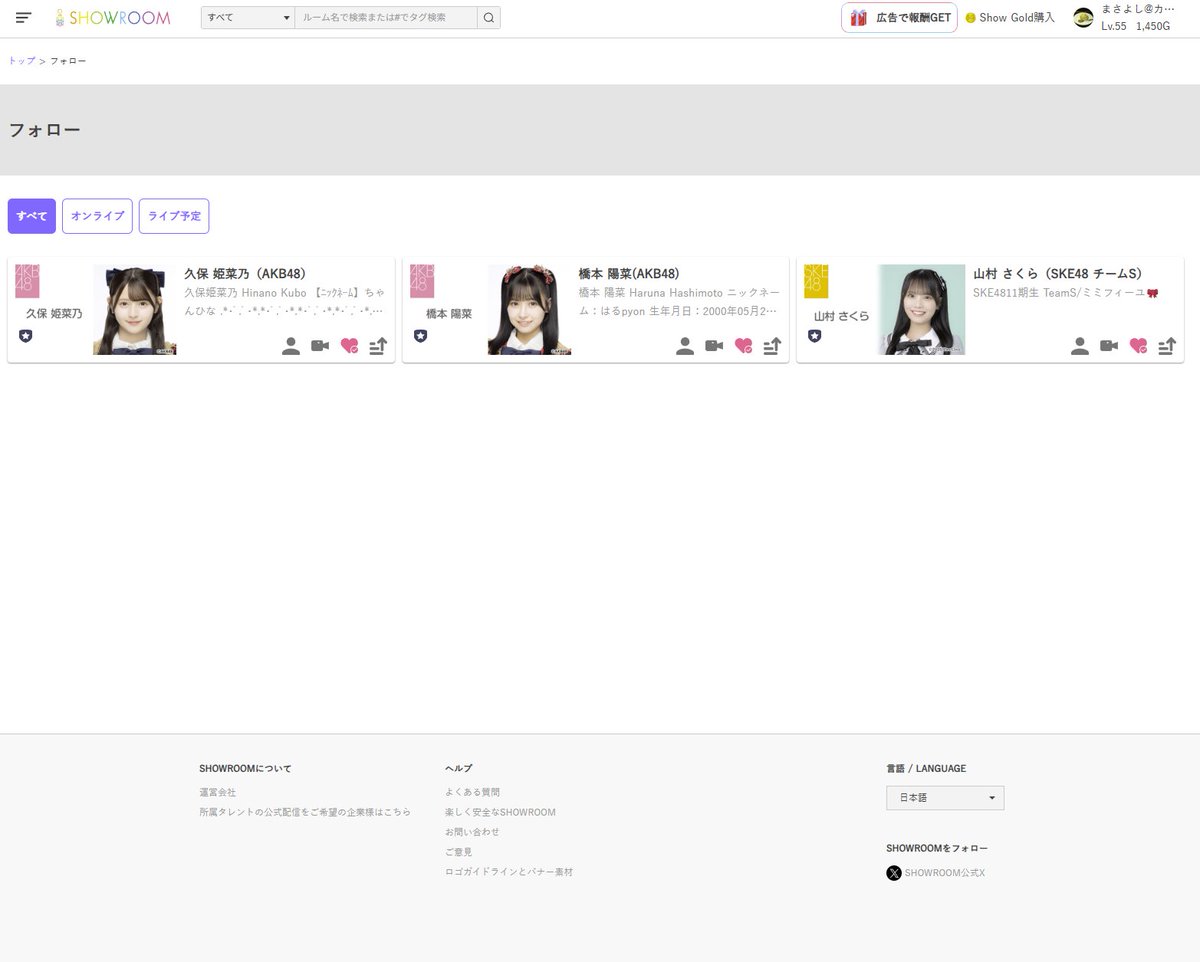Open the ご意見 footer link
The height and width of the screenshot is (962, 1200).
tap(458, 852)
